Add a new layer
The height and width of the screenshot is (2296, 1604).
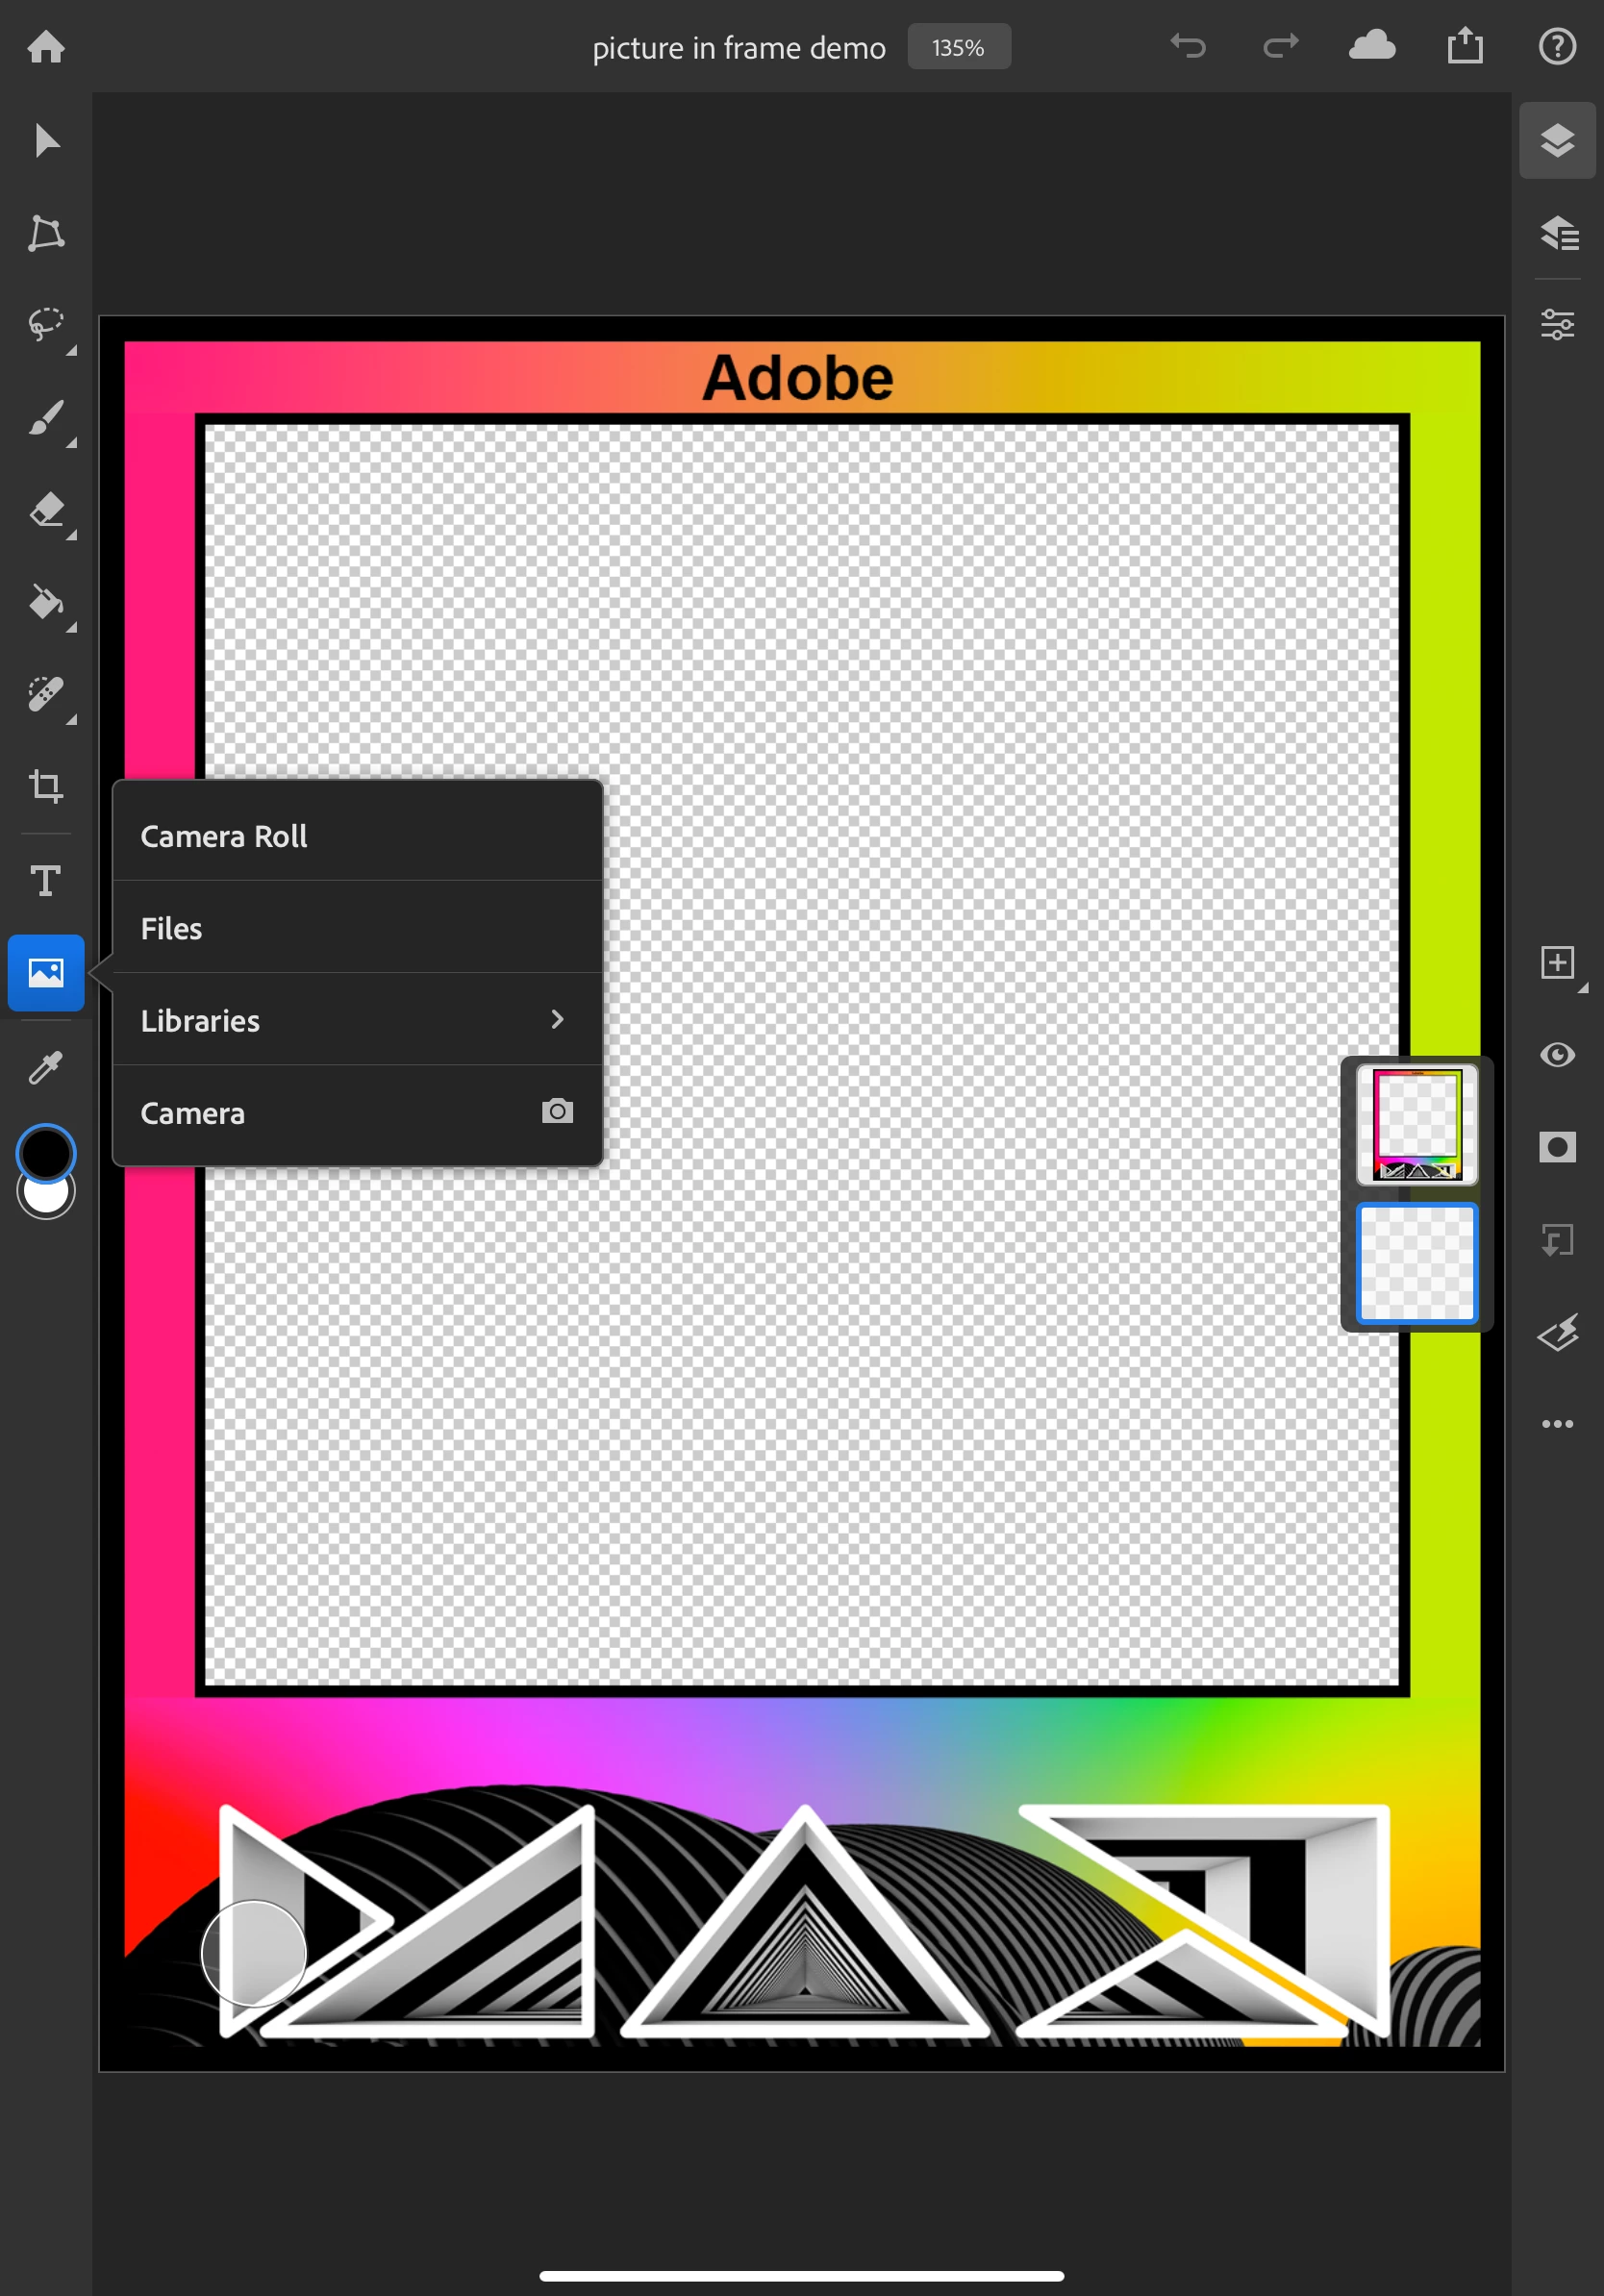1557,962
